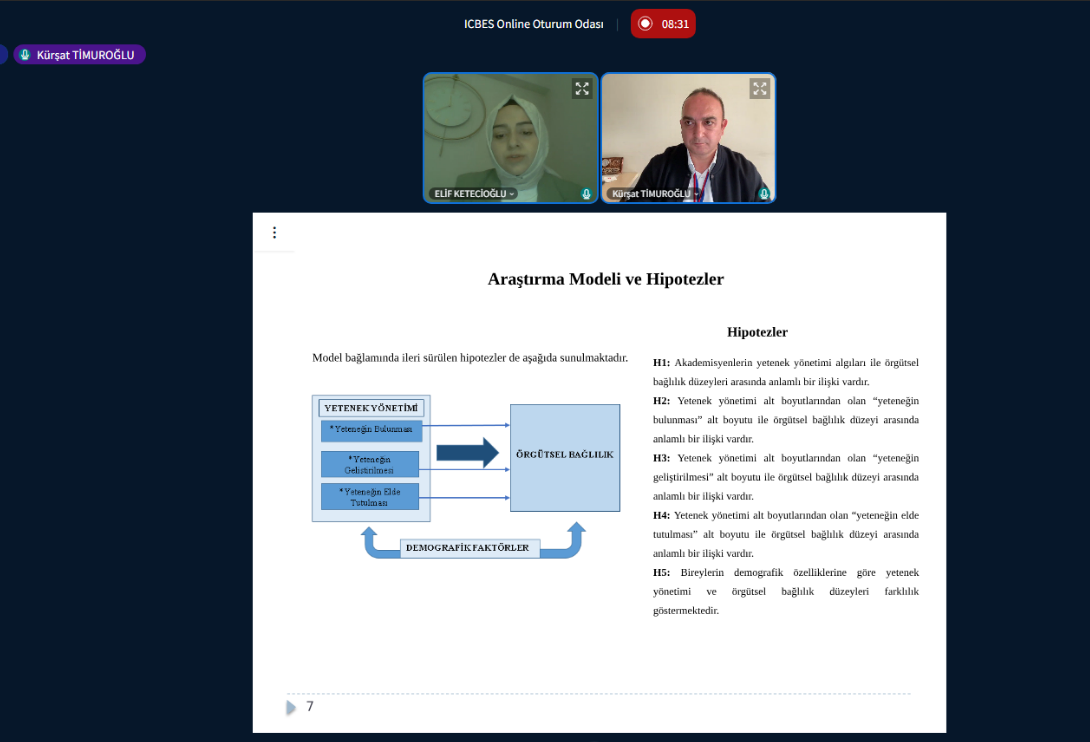1090x742 pixels.
Task: Click the DEMOGRAFİK FAKTÖRLER label in the diagram
Action: tap(468, 548)
